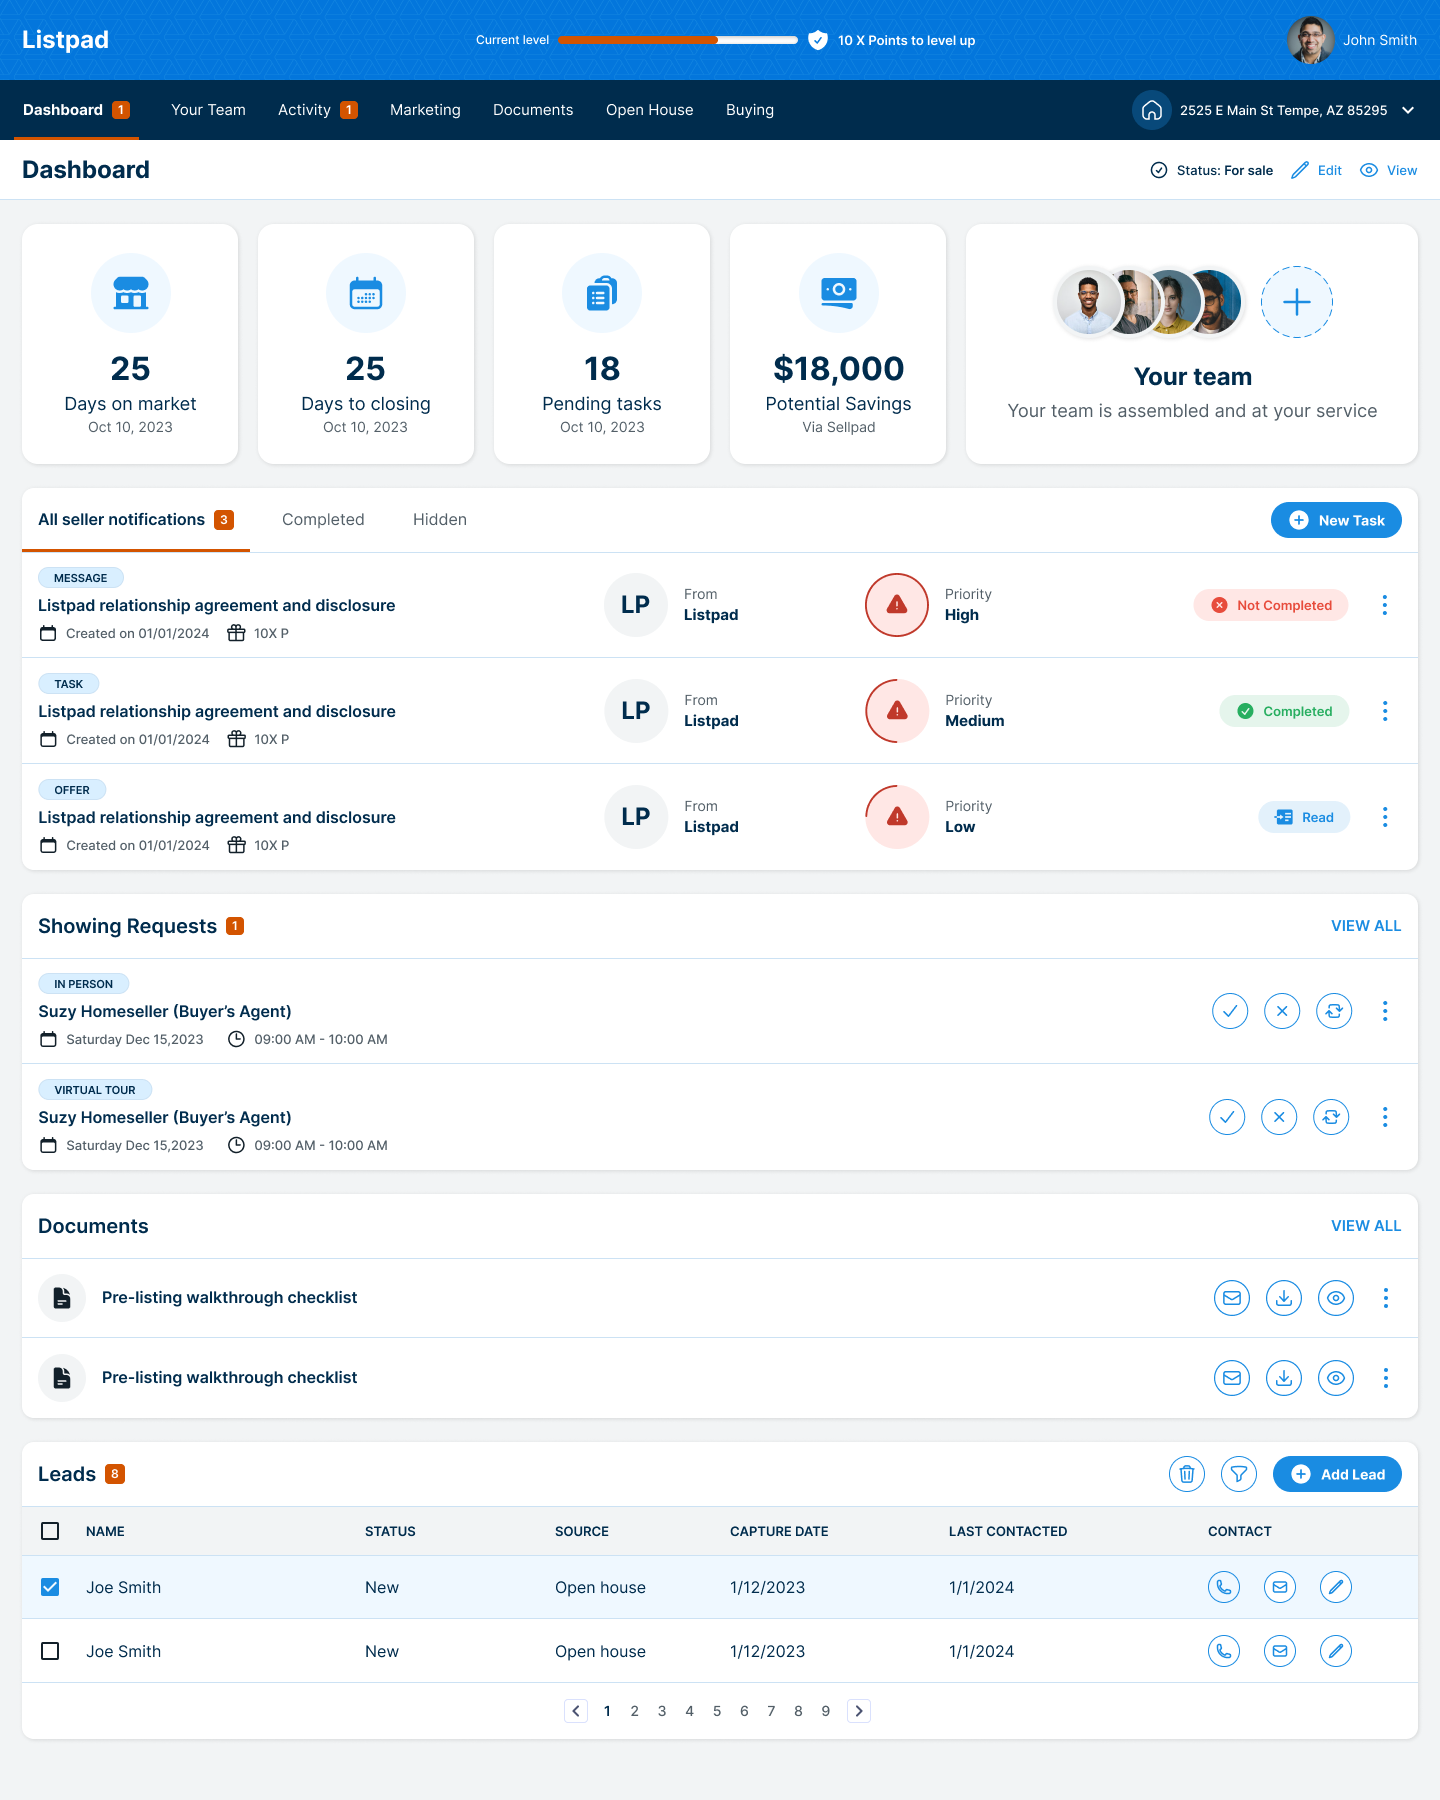Viewport: 1440px width, 1800px height.
Task: Click the level-up shield badge icon
Action: (818, 40)
